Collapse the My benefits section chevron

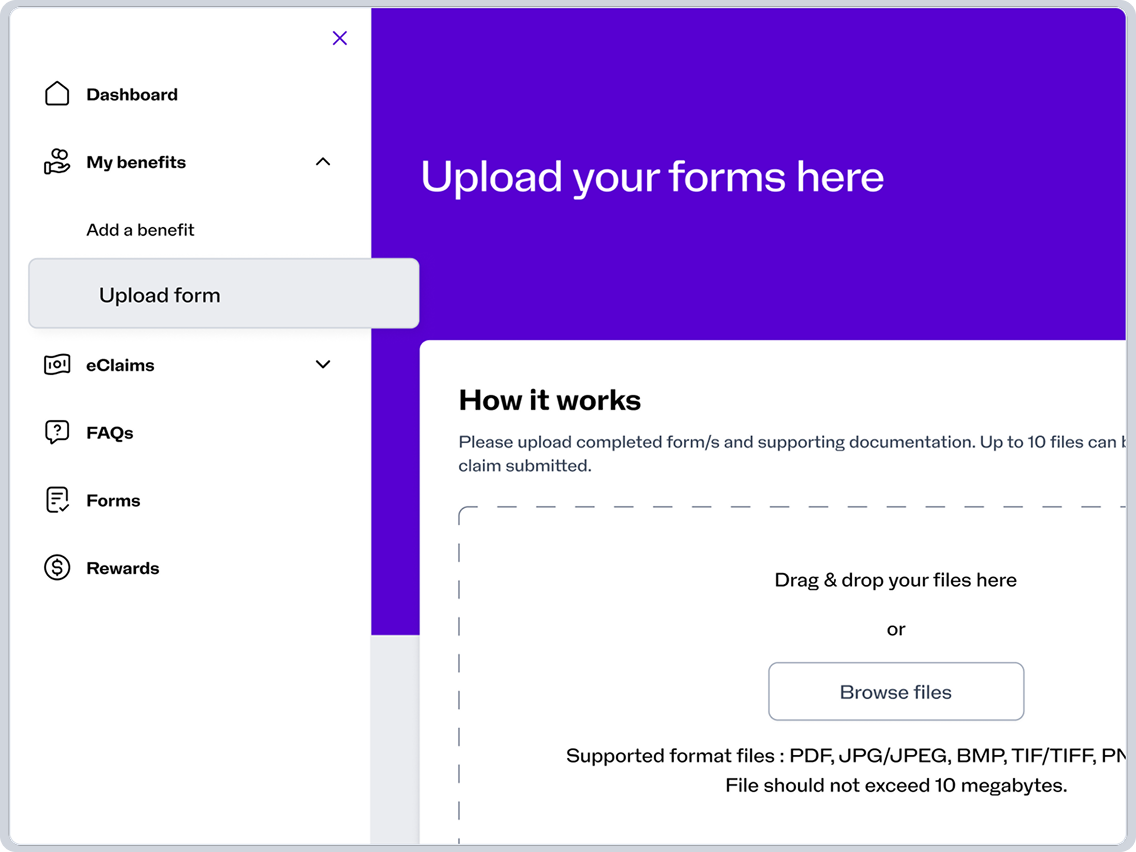[323, 162]
